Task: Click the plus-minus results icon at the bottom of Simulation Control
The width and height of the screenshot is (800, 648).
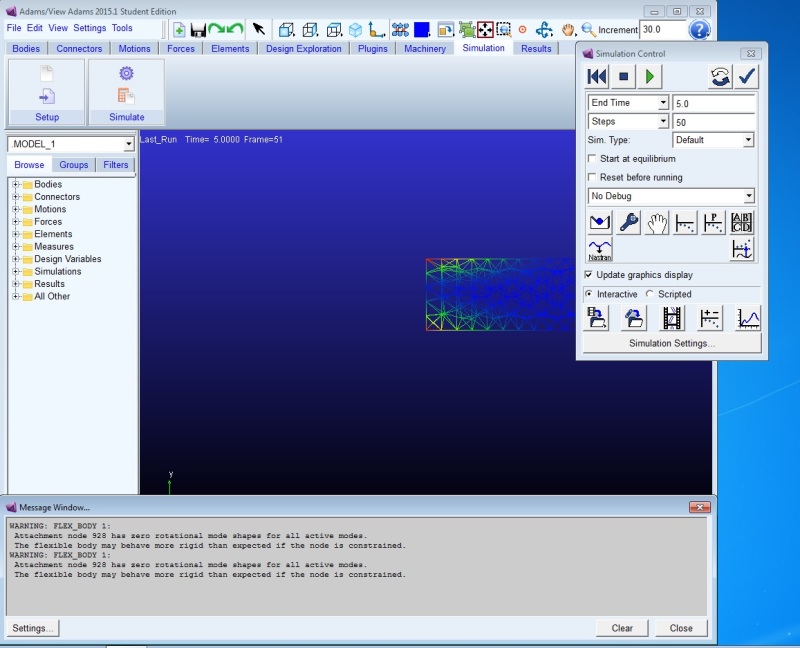Action: point(710,317)
